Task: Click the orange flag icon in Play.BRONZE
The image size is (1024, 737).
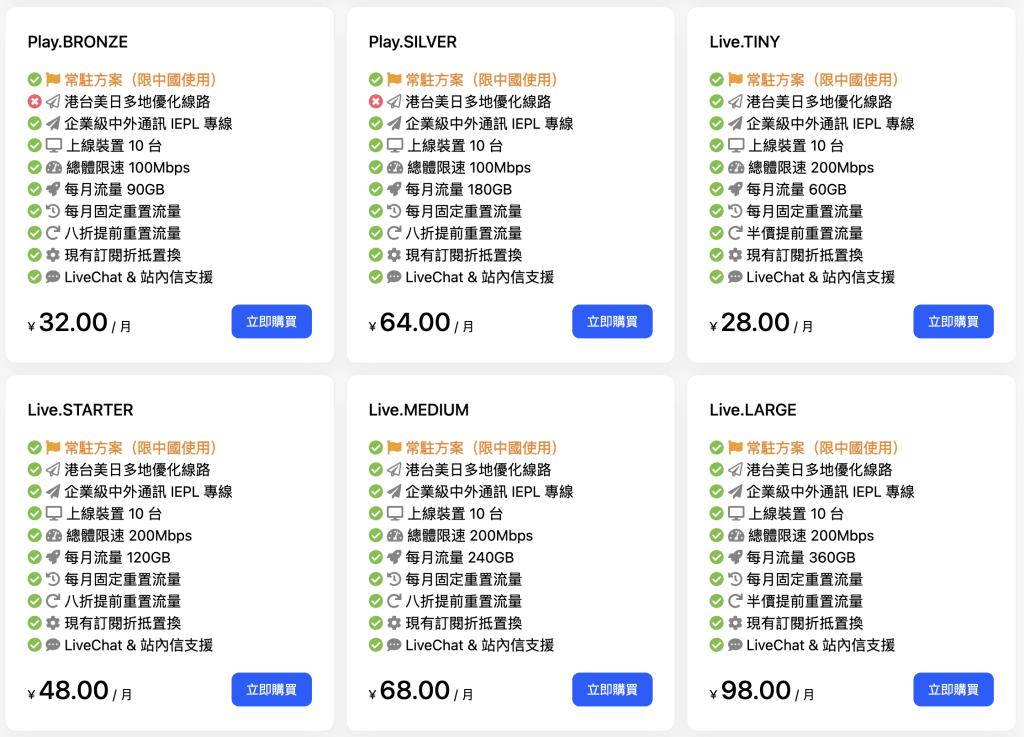Action: click(x=53, y=80)
